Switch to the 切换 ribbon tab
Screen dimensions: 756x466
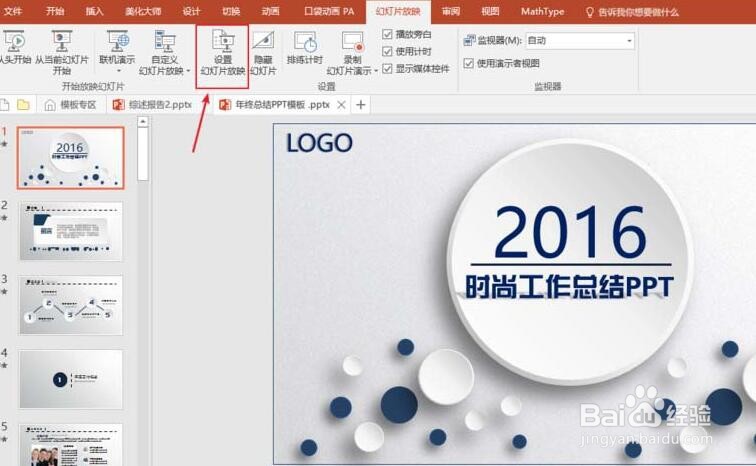pyautogui.click(x=231, y=11)
